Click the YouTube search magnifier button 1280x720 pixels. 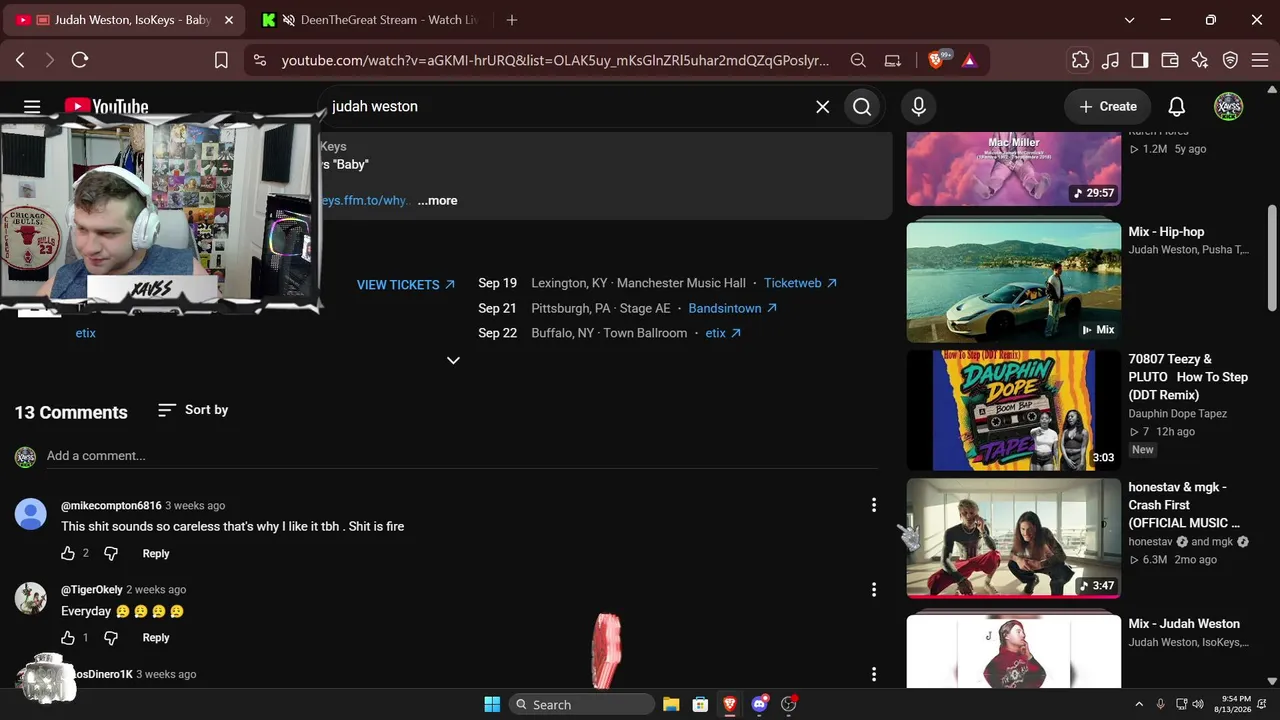[862, 107]
